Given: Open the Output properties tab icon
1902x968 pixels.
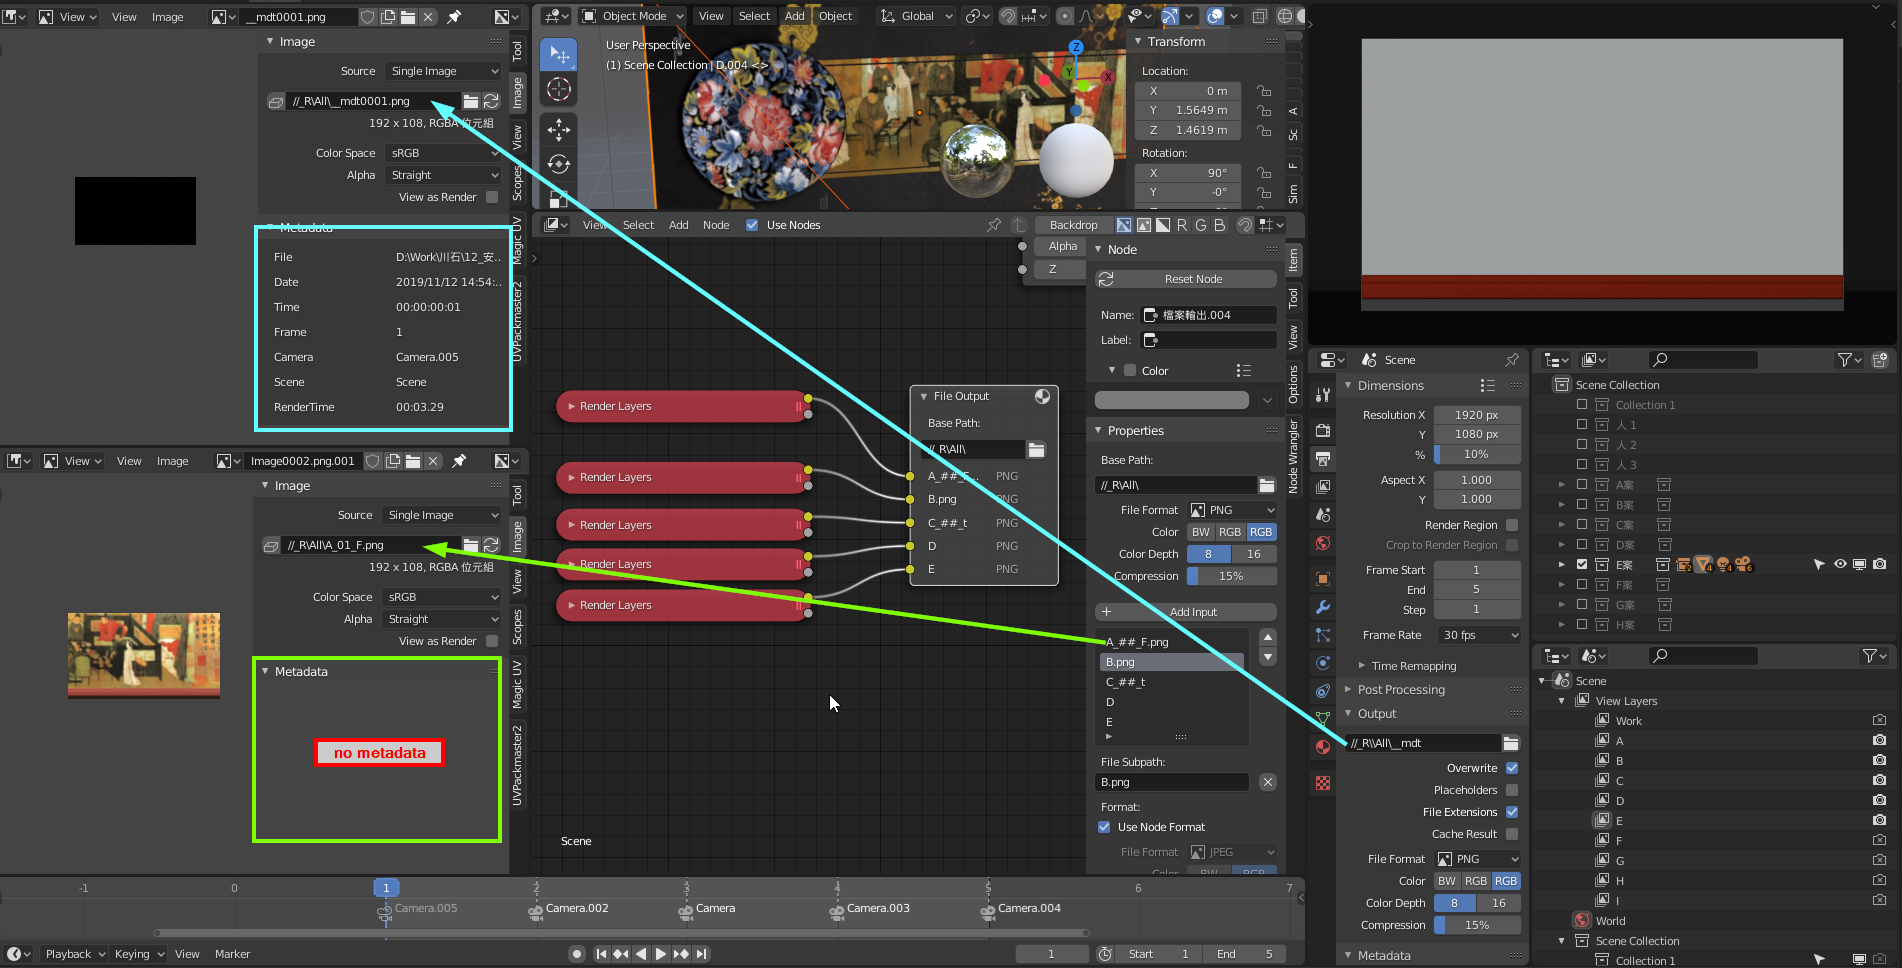Looking at the screenshot, I should coord(1323,458).
